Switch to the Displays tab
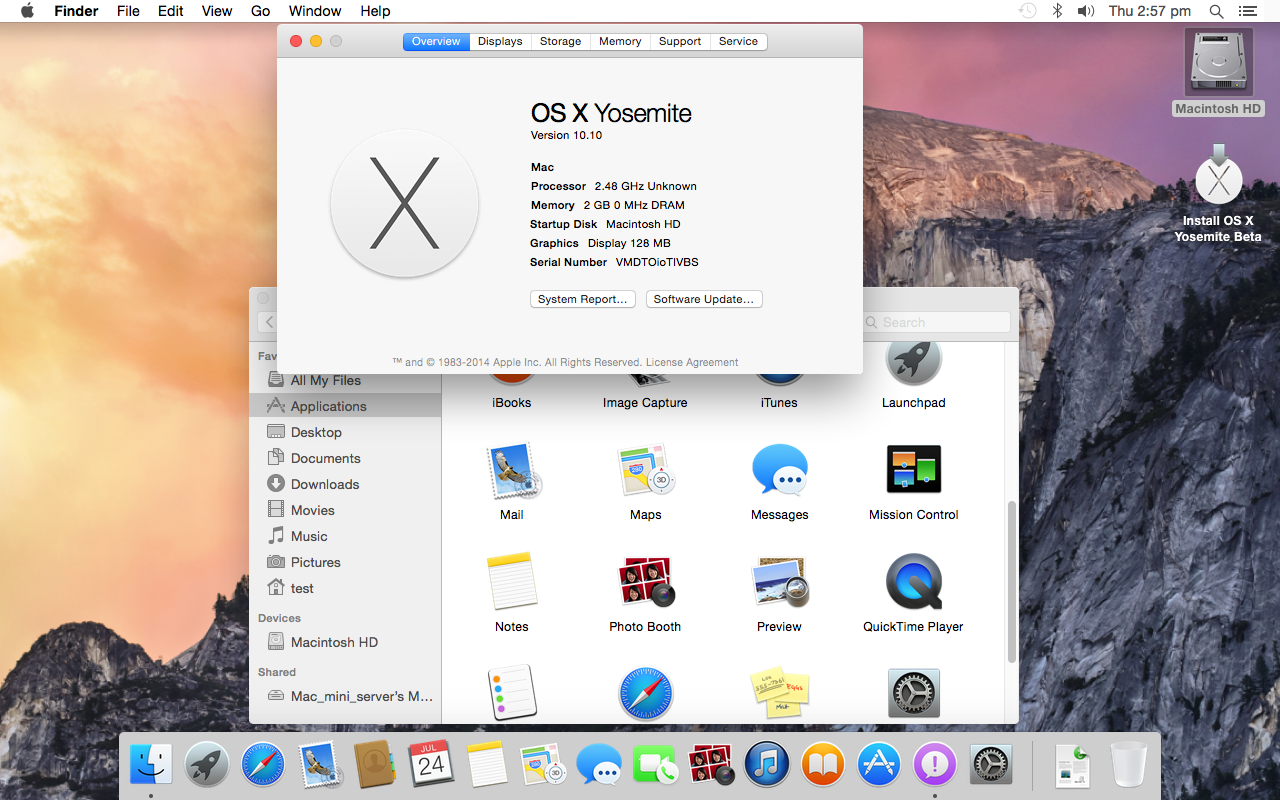The image size is (1280, 800). 500,41
